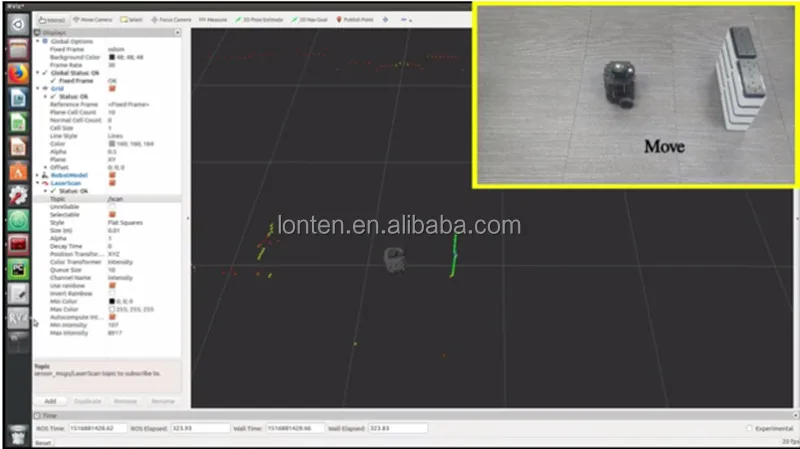Image resolution: width=800 pixels, height=449 pixels.
Task: Toggle the Selectable checkbox
Action: coord(112,215)
